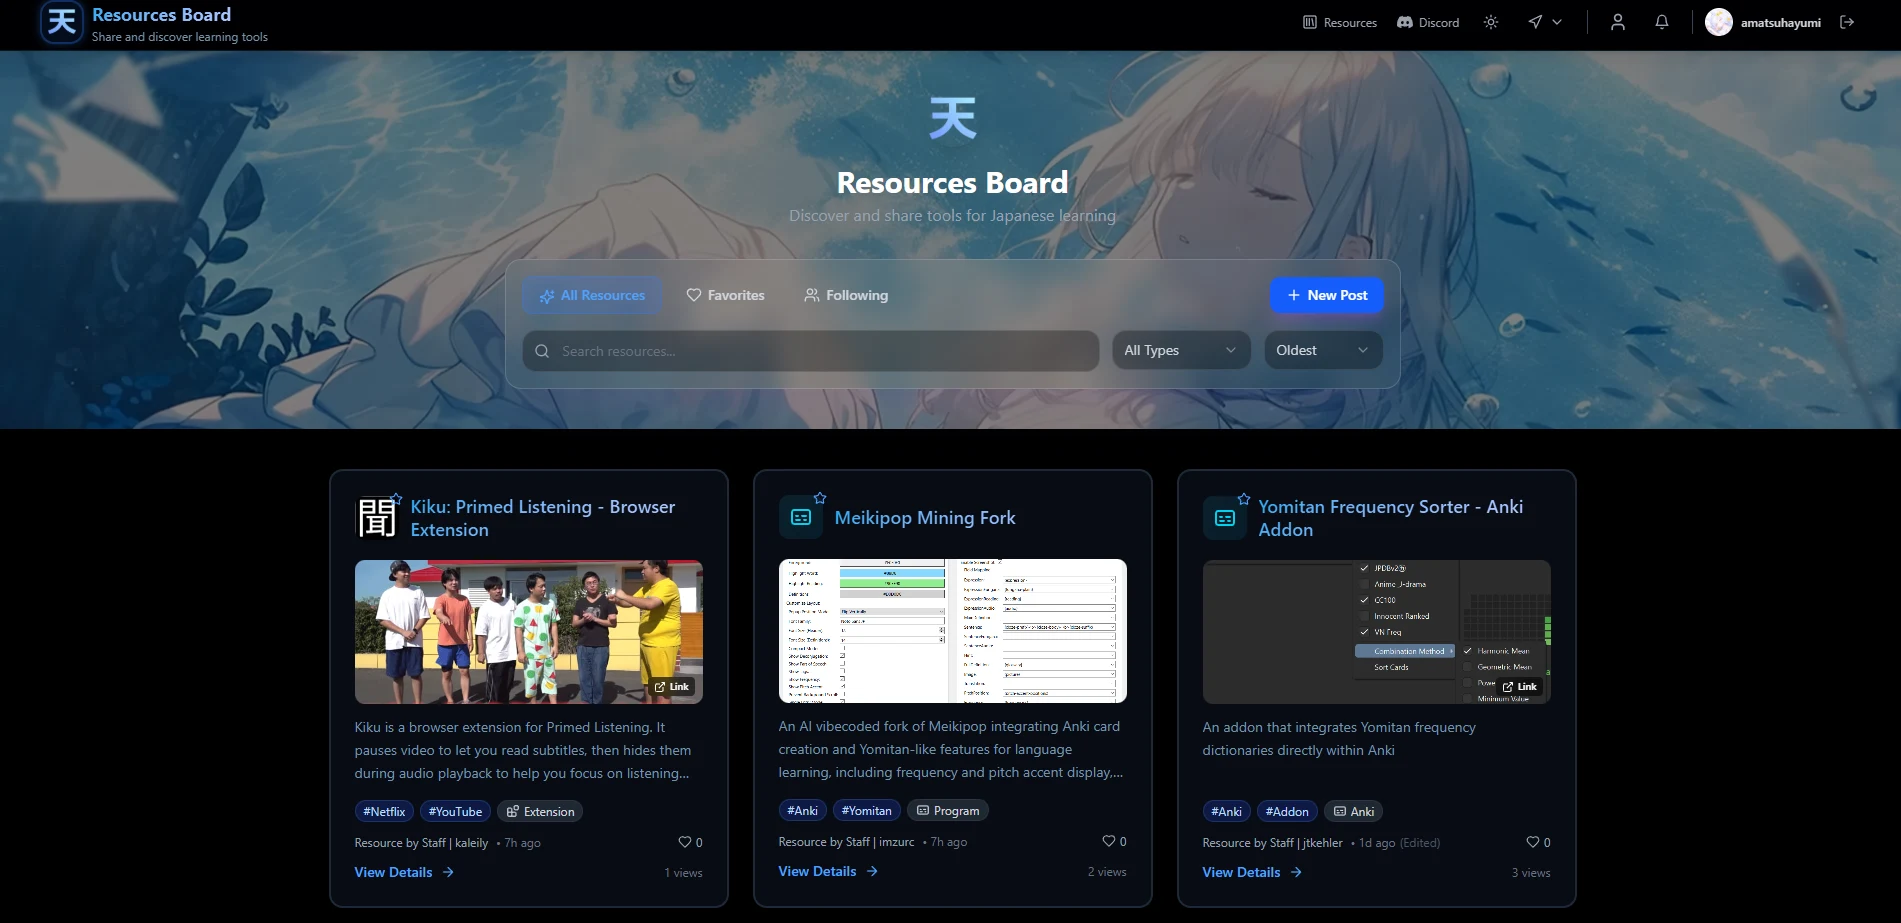Open the All Types filter dropdown
Viewport: 1901px width, 923px height.
pos(1181,350)
